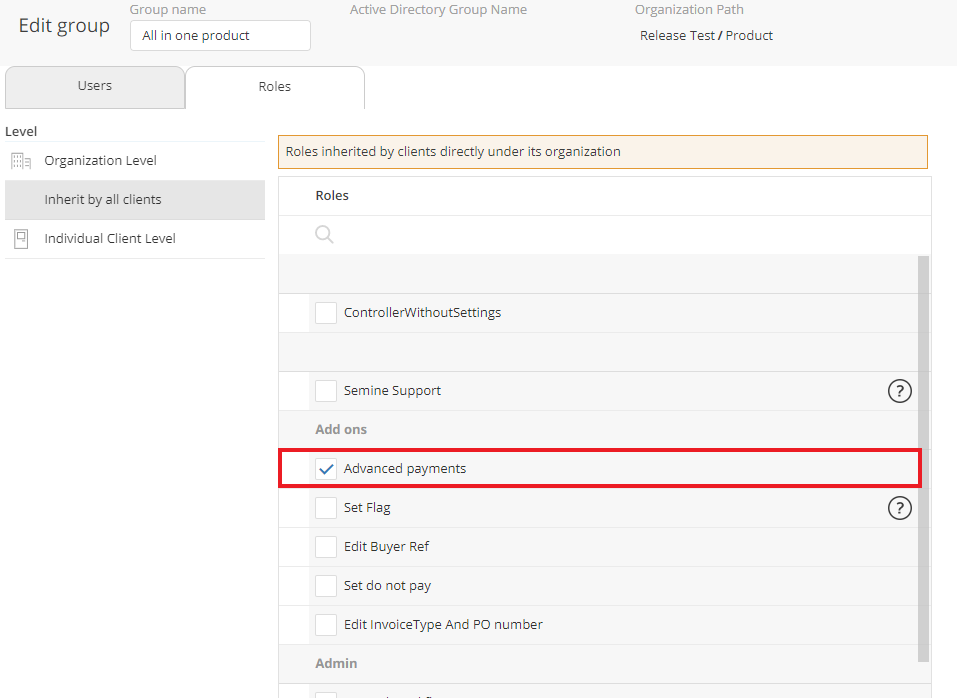Click the roles search magnifier icon

point(325,235)
